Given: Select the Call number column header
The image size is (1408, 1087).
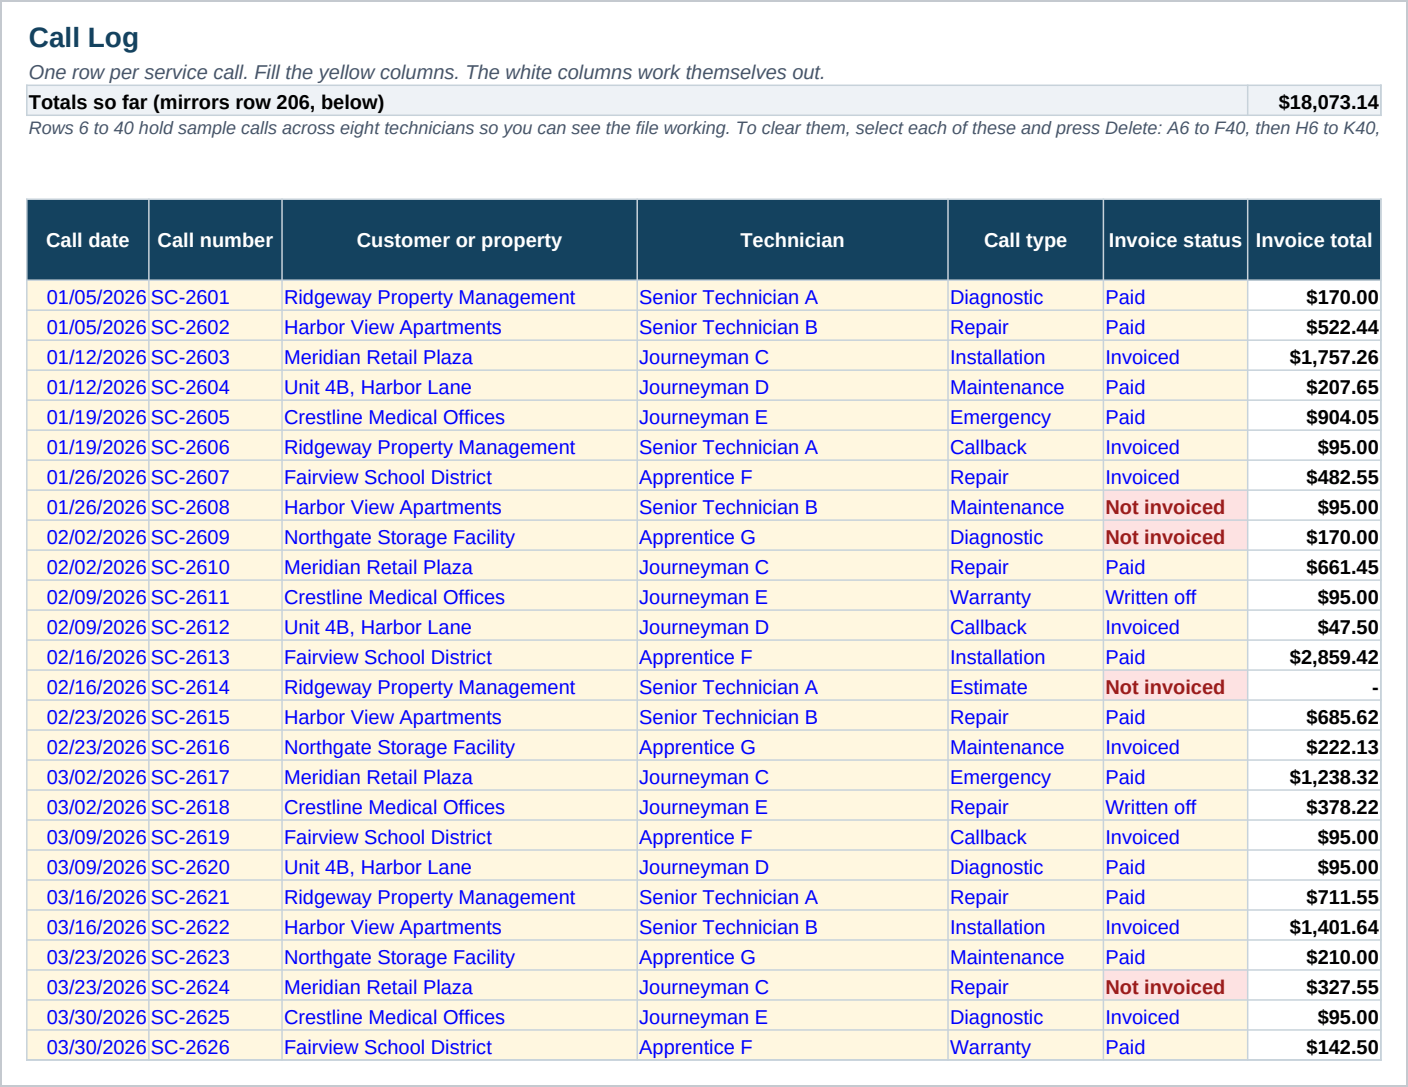Looking at the screenshot, I should [x=215, y=240].
